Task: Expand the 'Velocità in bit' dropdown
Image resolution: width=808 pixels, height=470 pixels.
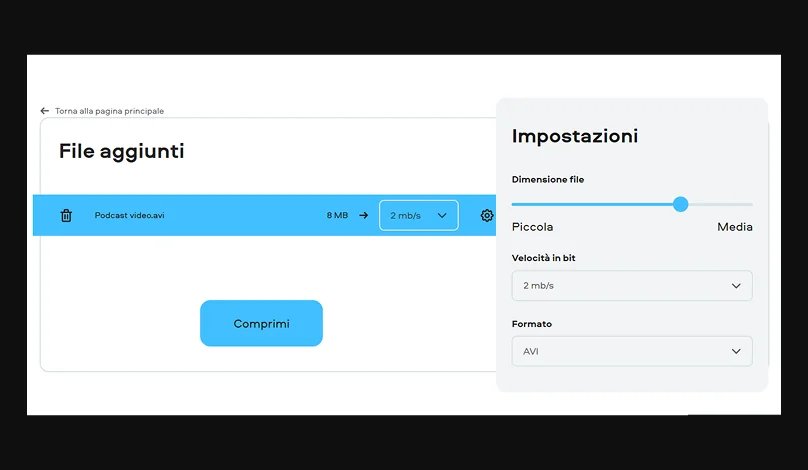Action: [x=632, y=286]
